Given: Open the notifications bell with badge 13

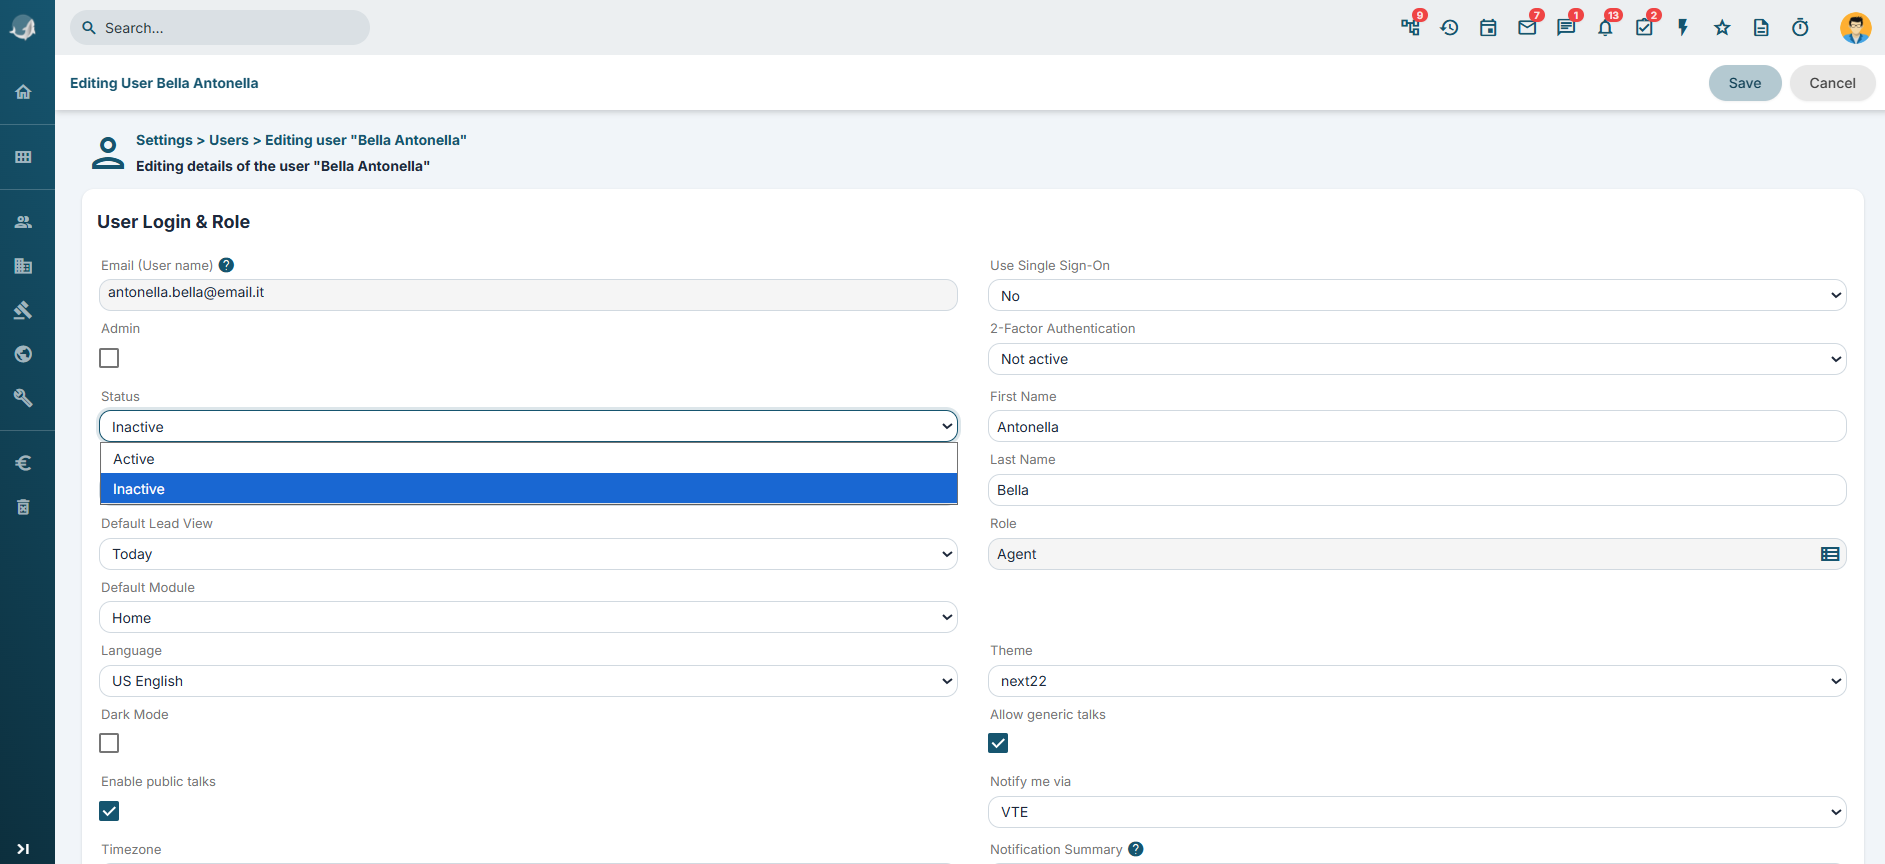Looking at the screenshot, I should tap(1606, 28).
